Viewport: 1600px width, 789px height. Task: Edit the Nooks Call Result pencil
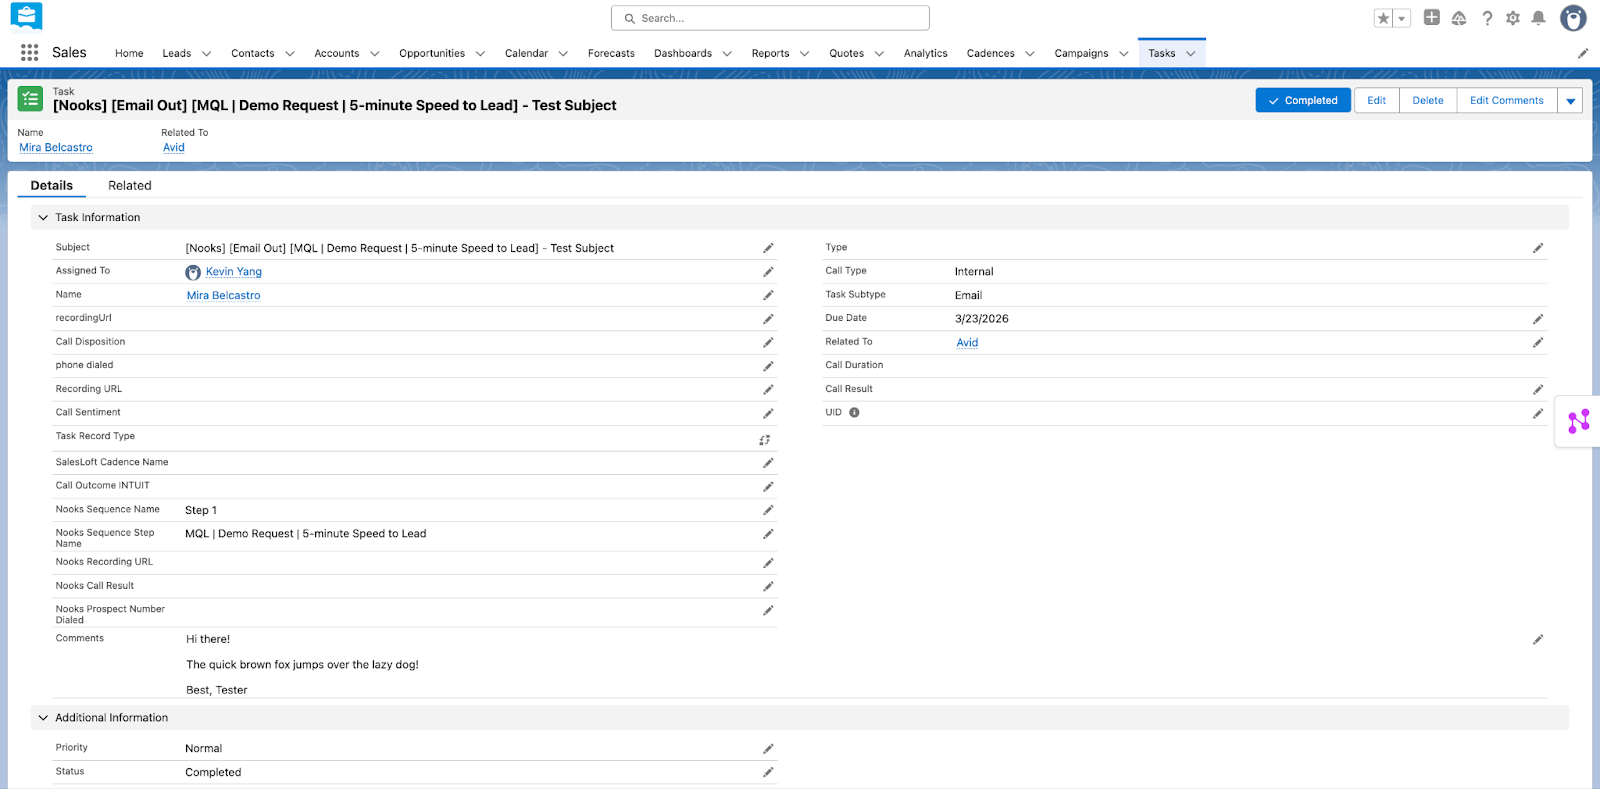tap(768, 587)
